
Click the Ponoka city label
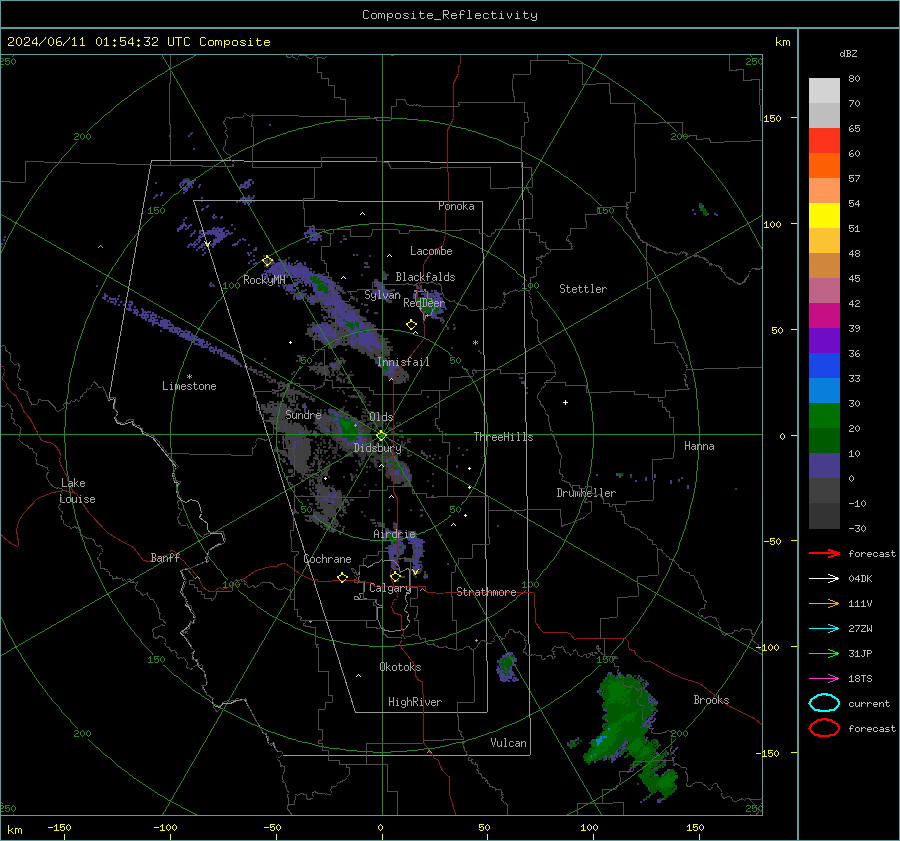click(x=456, y=206)
